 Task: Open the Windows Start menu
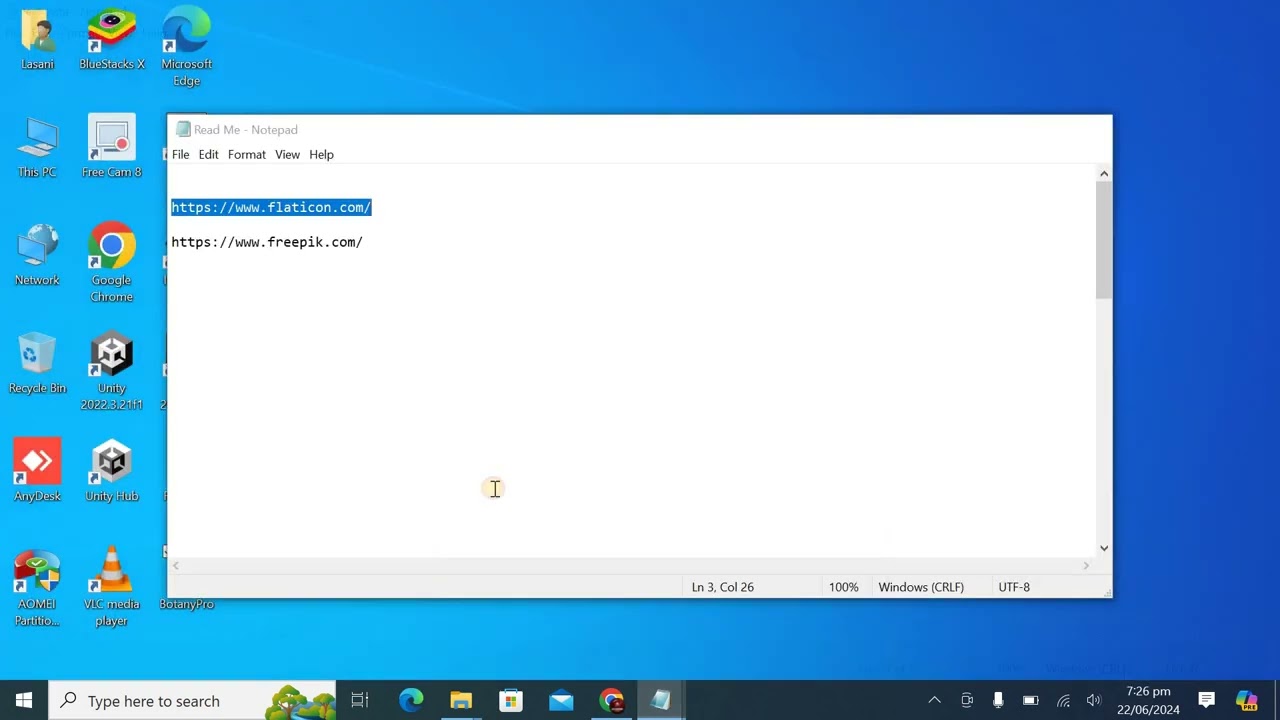pos(24,700)
